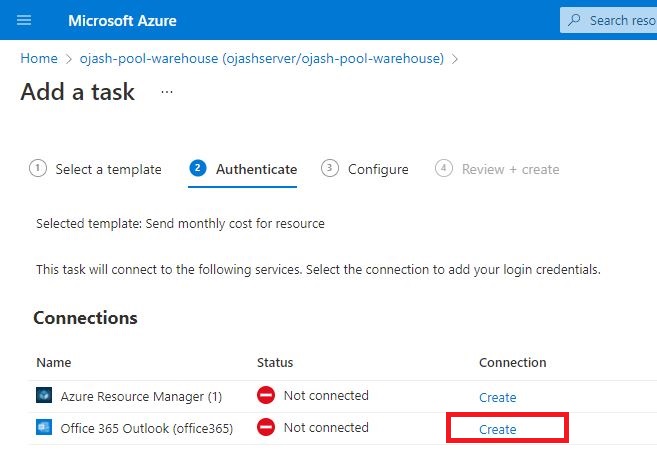Create the Azure Resource Manager connection
Image resolution: width=657 pixels, height=469 pixels.
[497, 397]
